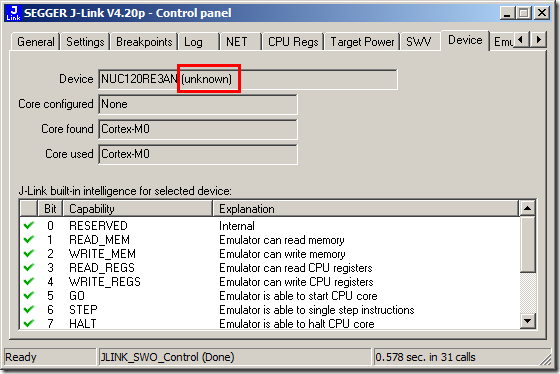Image resolution: width=560 pixels, height=374 pixels.
Task: Click 'Emulator can read memory' explanation
Action: (x=282, y=240)
